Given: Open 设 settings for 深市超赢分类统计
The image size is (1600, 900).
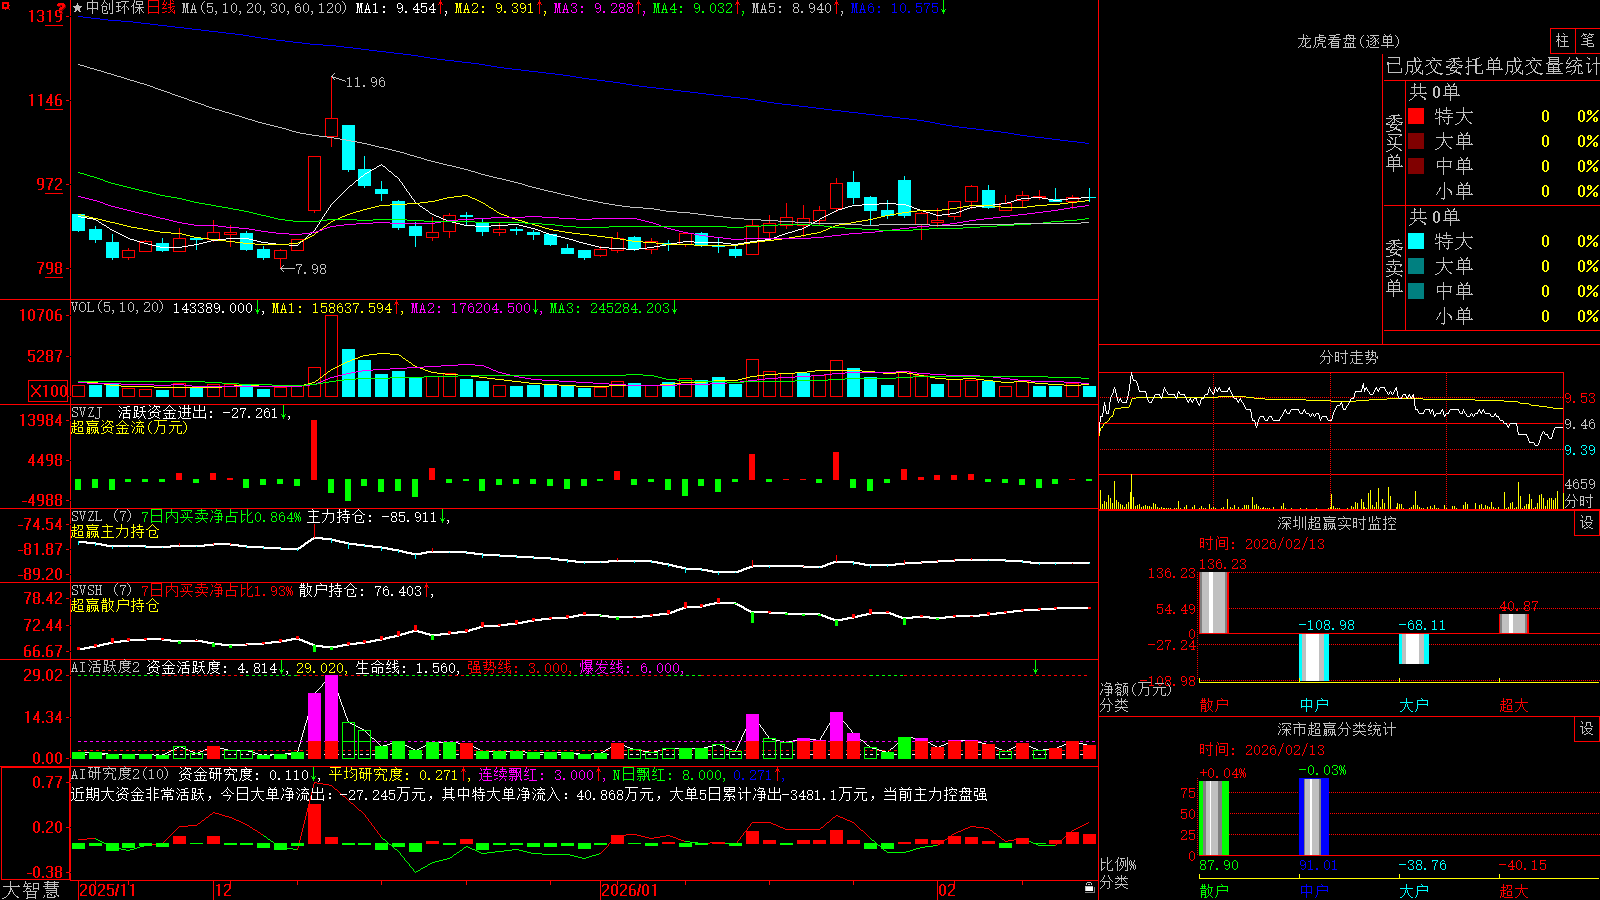Looking at the screenshot, I should tap(1587, 729).
